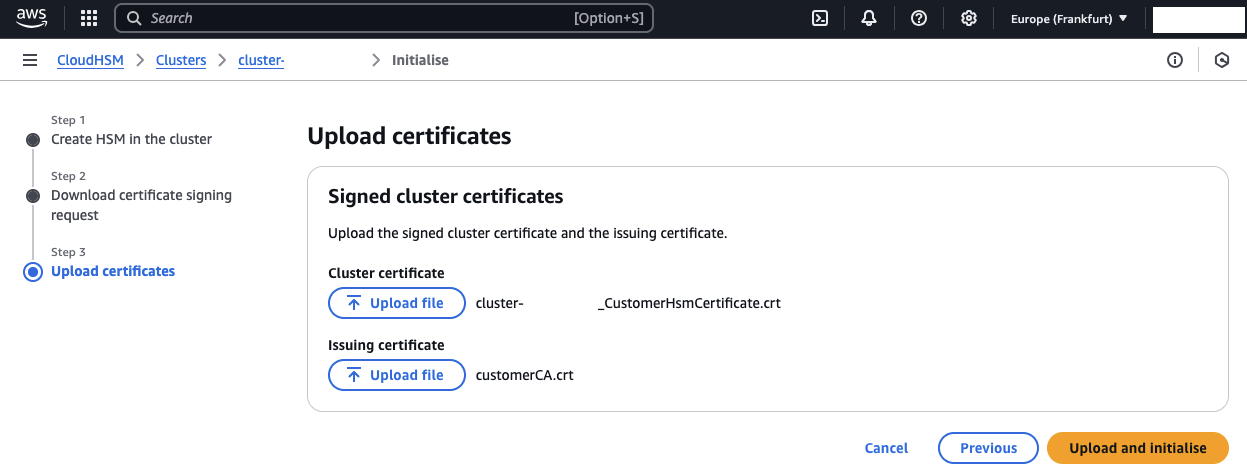Select Step 1 Create HSM in the cluster

pyautogui.click(x=131, y=139)
